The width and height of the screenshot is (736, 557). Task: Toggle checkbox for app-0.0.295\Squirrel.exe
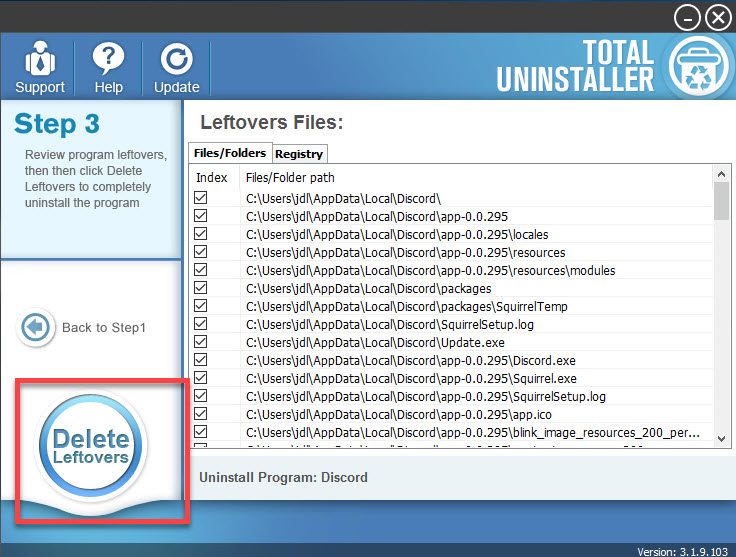click(200, 378)
